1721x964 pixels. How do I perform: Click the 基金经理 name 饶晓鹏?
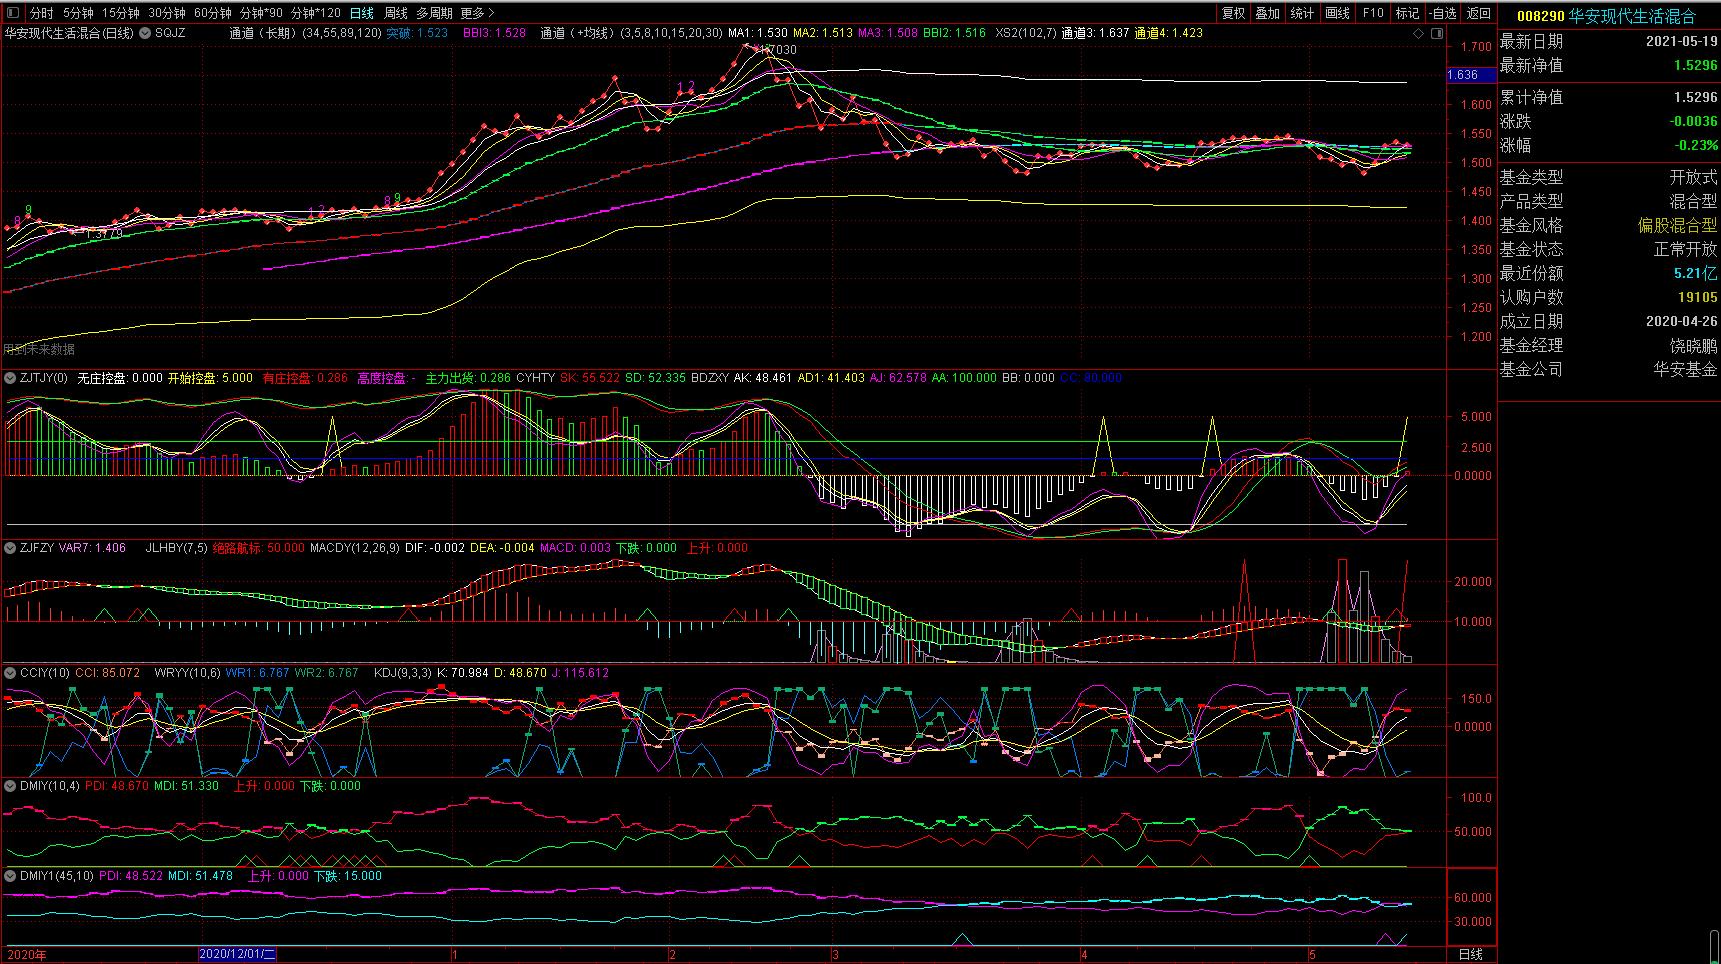tap(1693, 346)
